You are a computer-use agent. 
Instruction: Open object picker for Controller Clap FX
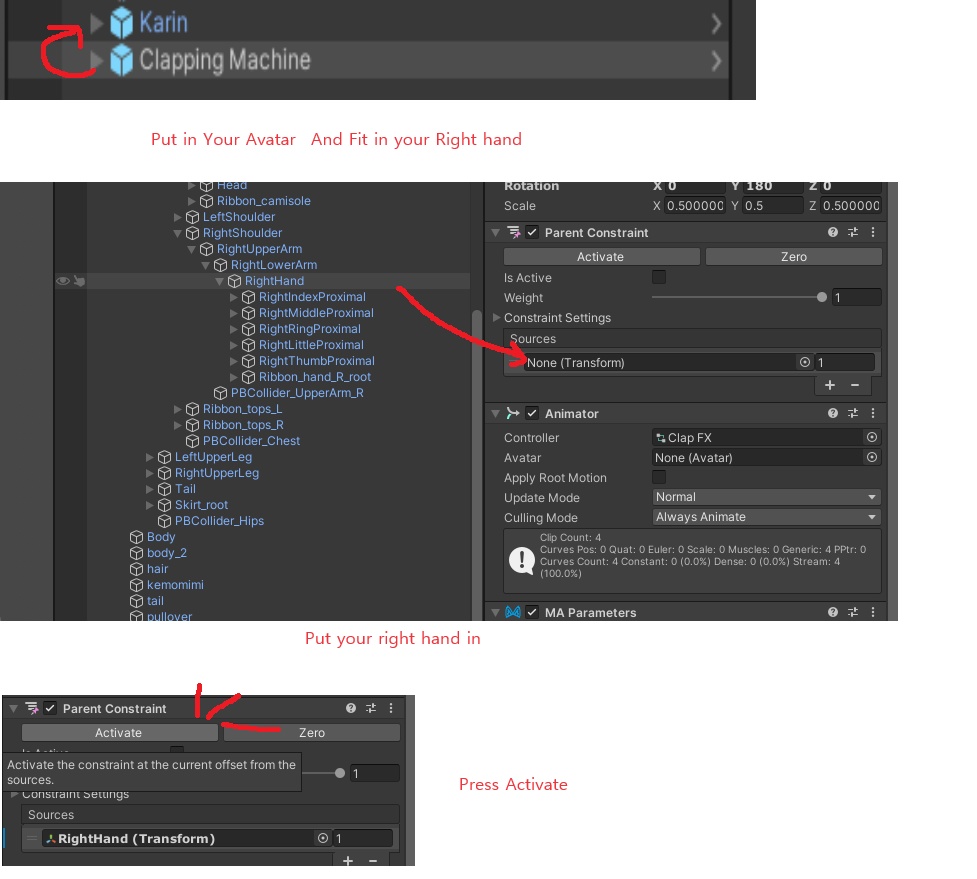(872, 437)
